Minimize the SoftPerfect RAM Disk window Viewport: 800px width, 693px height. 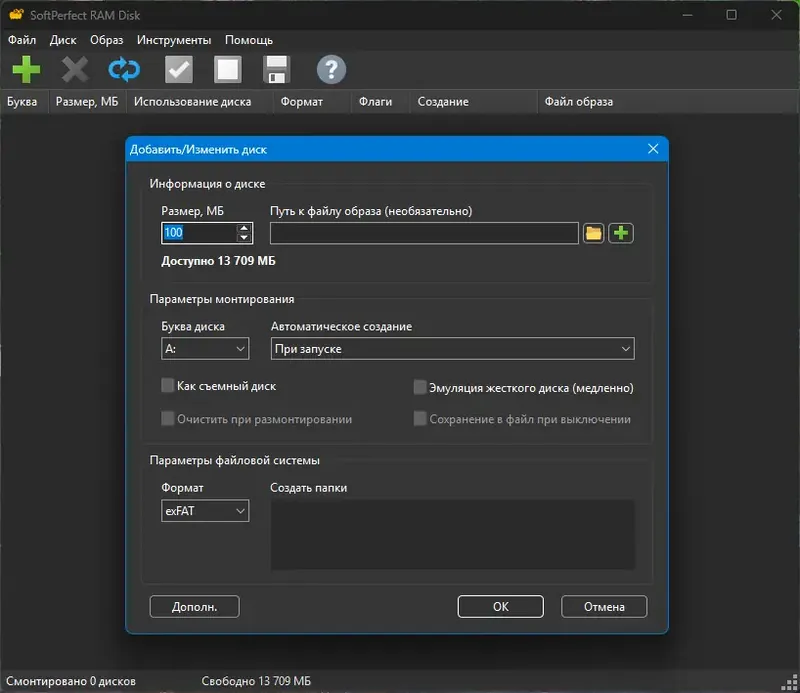688,15
